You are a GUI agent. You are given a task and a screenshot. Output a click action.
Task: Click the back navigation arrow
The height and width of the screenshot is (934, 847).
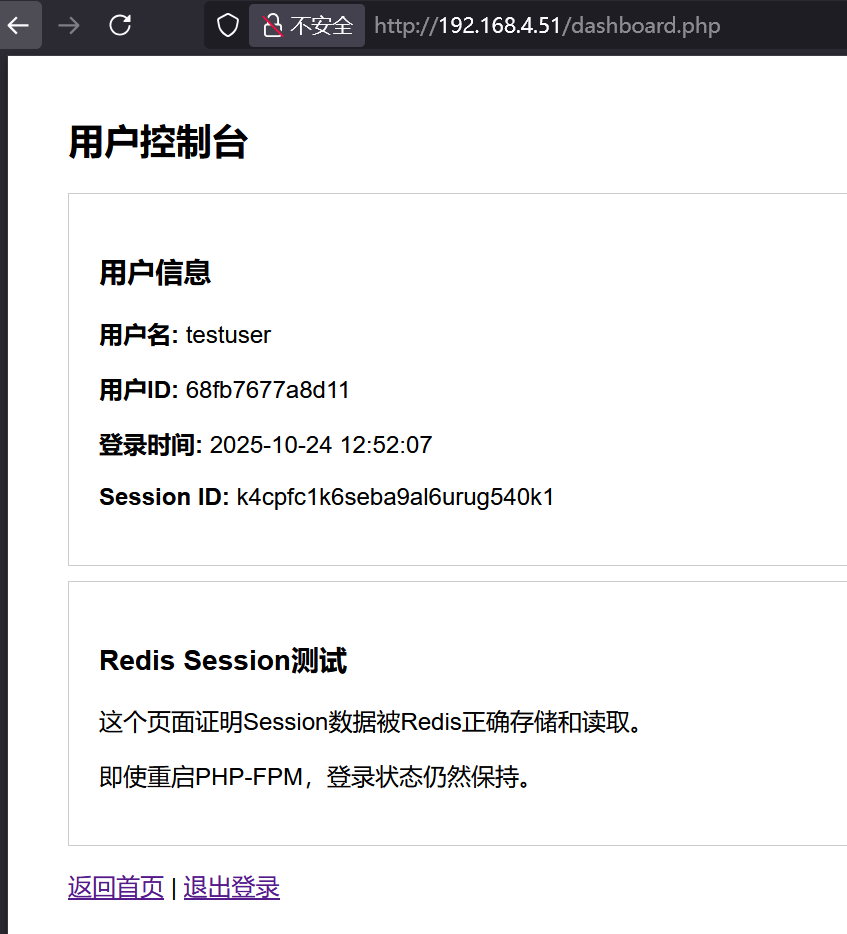[20, 25]
